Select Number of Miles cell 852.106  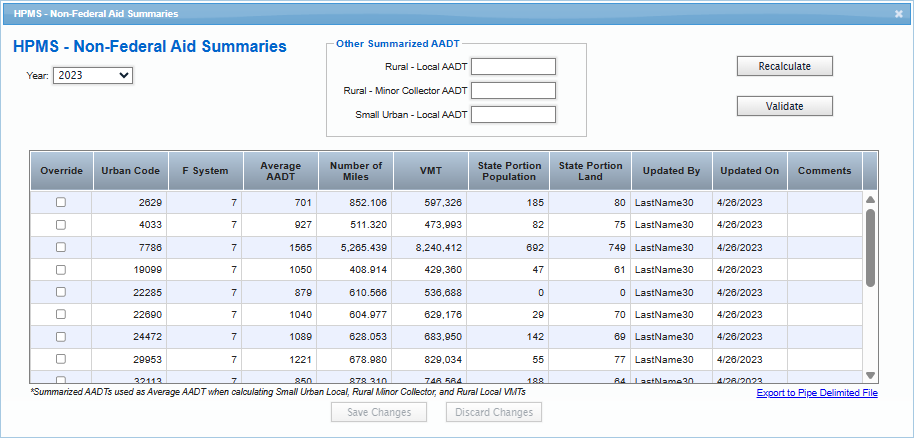[354, 202]
